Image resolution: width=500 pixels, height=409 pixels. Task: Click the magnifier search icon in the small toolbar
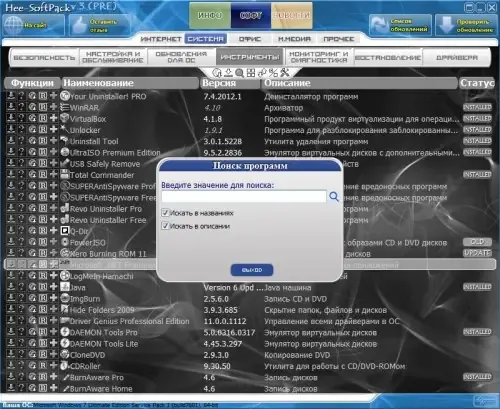pyautogui.click(x=239, y=73)
